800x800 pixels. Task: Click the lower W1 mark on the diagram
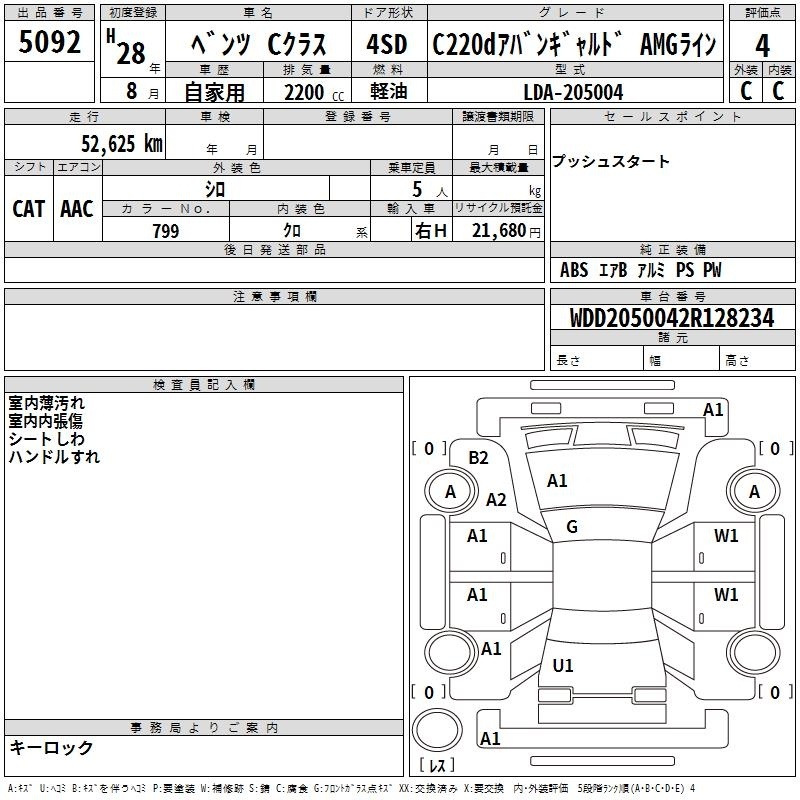pyautogui.click(x=726, y=595)
